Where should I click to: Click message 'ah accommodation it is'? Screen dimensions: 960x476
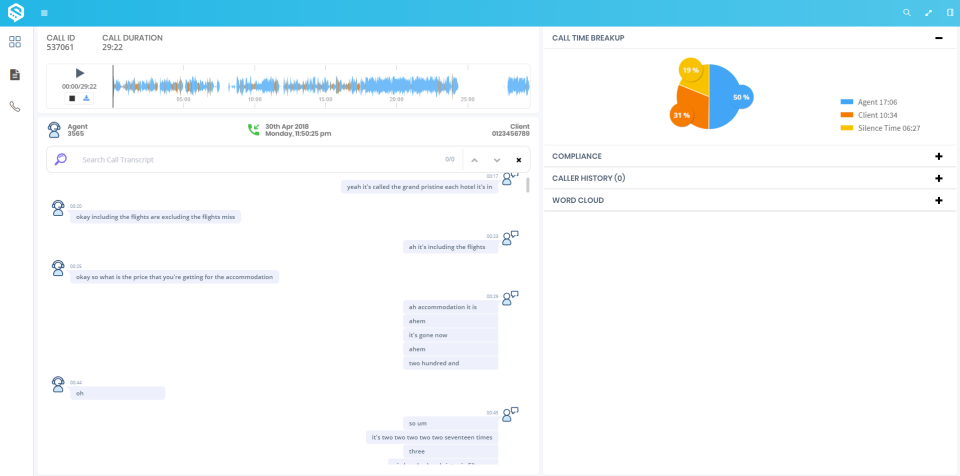point(451,307)
